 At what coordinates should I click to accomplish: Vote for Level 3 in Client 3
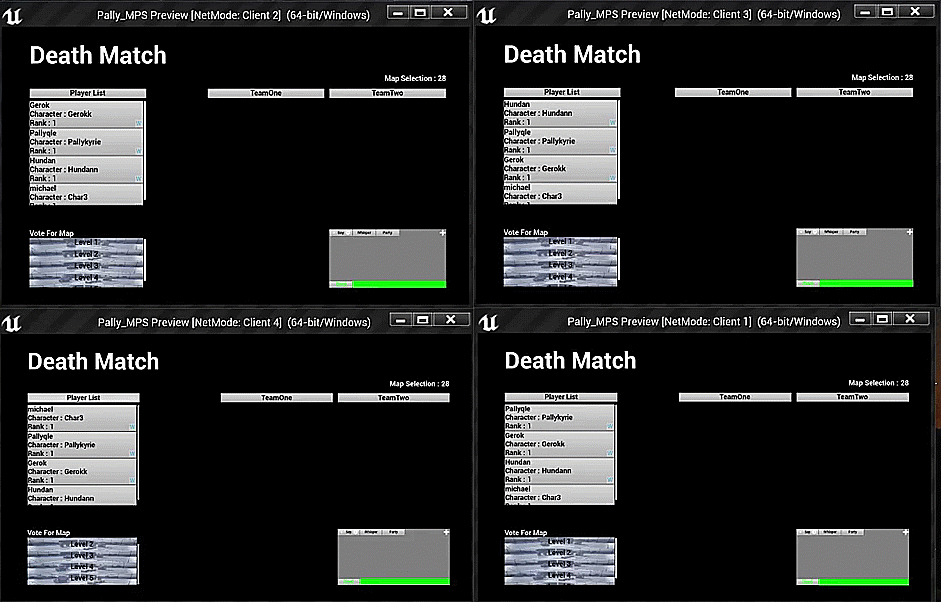click(560, 265)
